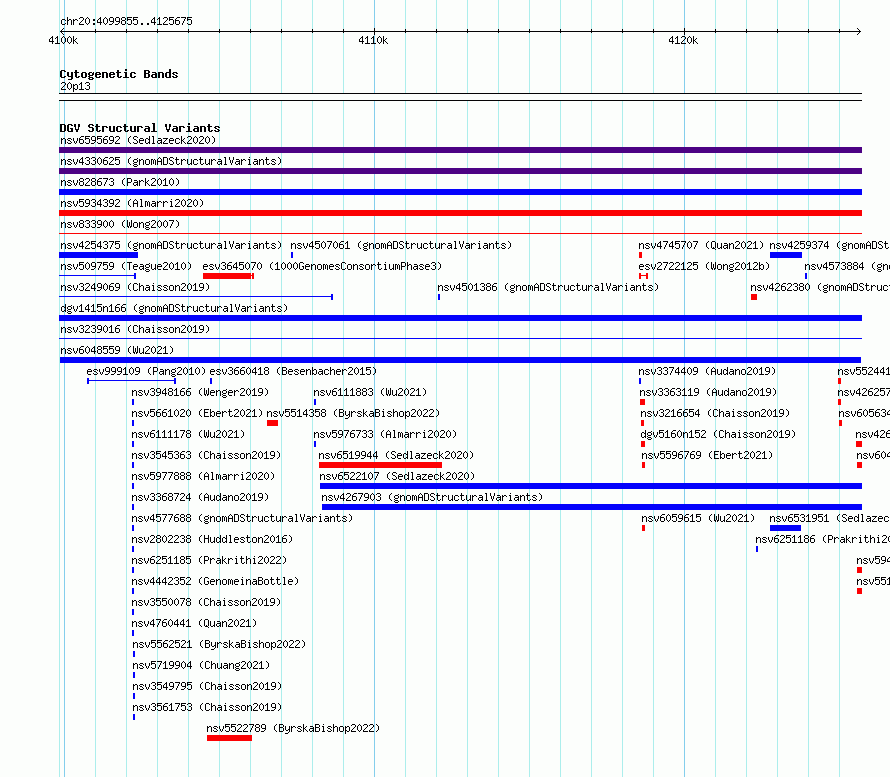Click nsv4267903 (gnomADStructuralVariants) label
This screenshot has height=777, width=890.
click(432, 497)
